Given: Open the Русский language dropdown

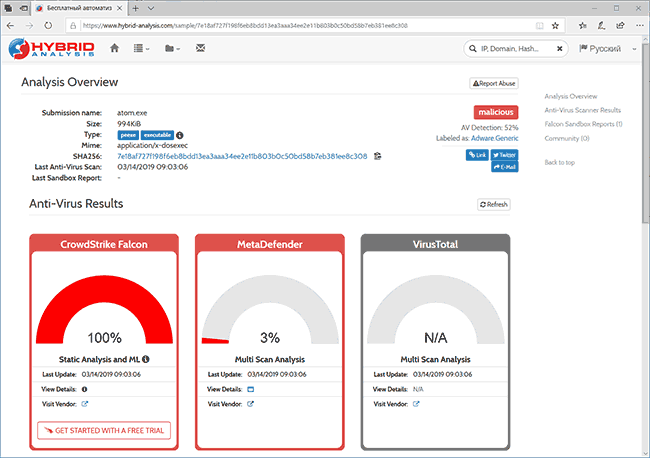Looking at the screenshot, I should point(607,49).
